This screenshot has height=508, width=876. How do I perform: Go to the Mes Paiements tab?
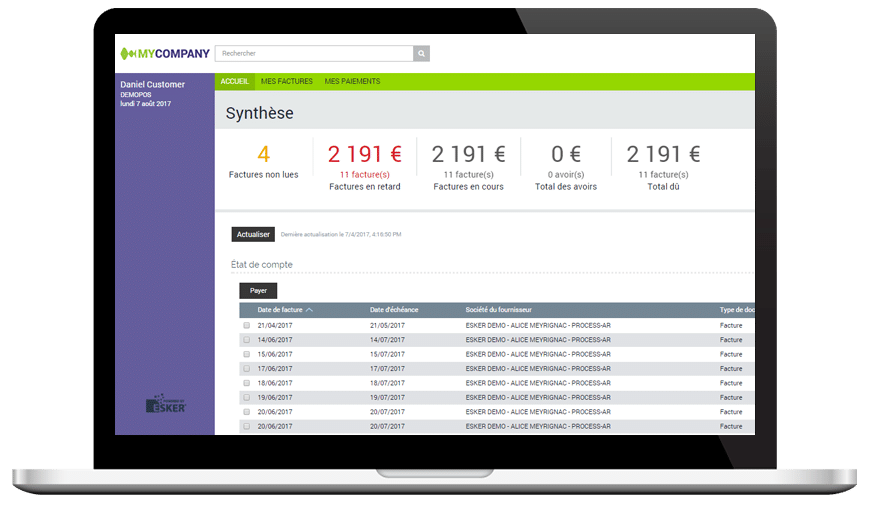352,81
